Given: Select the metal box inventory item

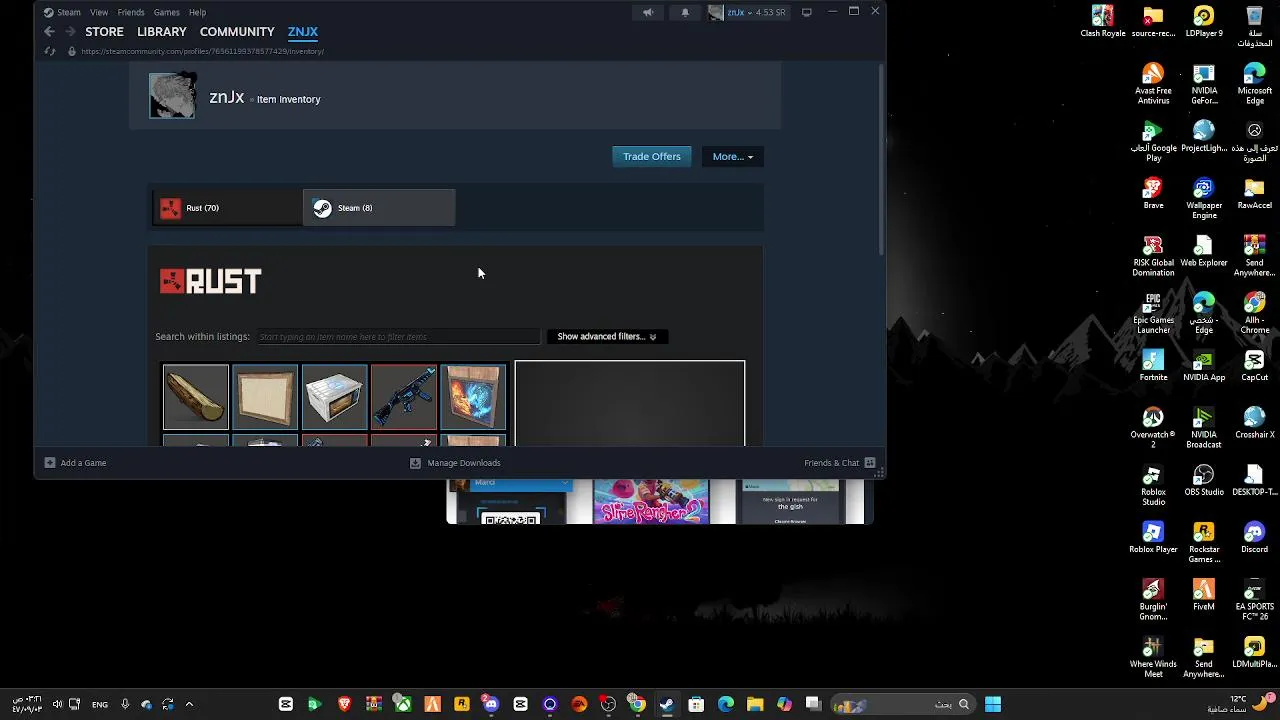Looking at the screenshot, I should [335, 397].
